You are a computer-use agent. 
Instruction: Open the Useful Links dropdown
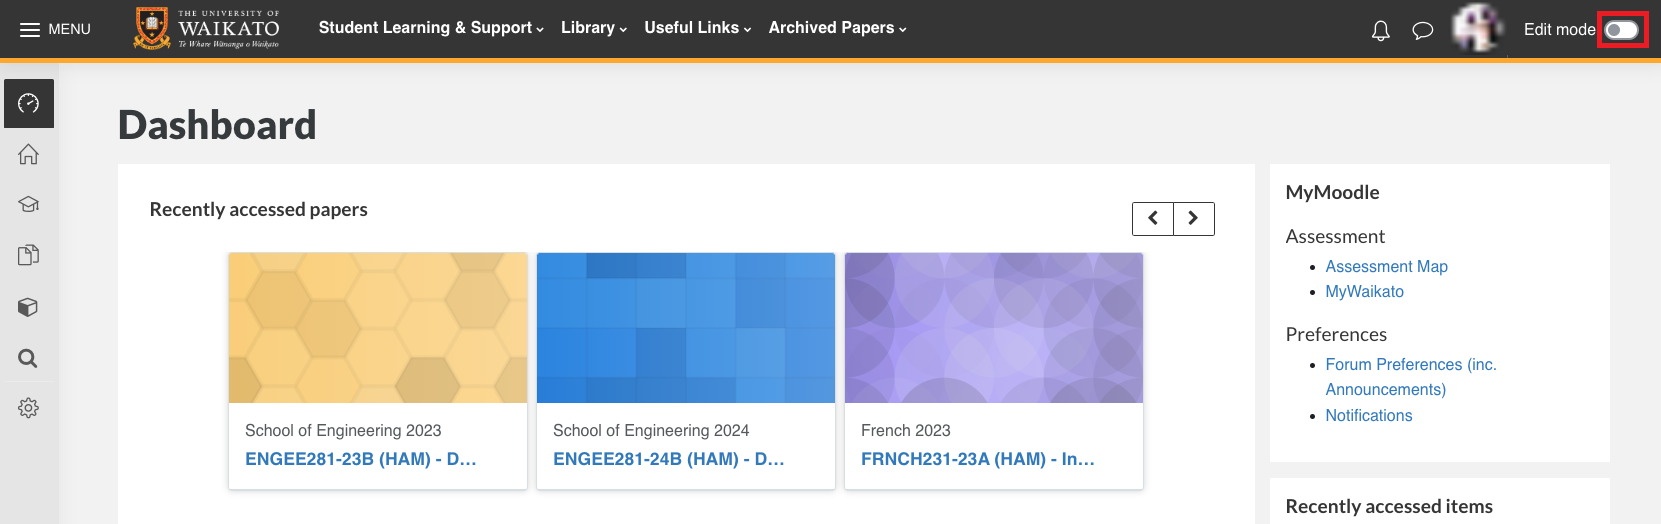pyautogui.click(x=698, y=28)
